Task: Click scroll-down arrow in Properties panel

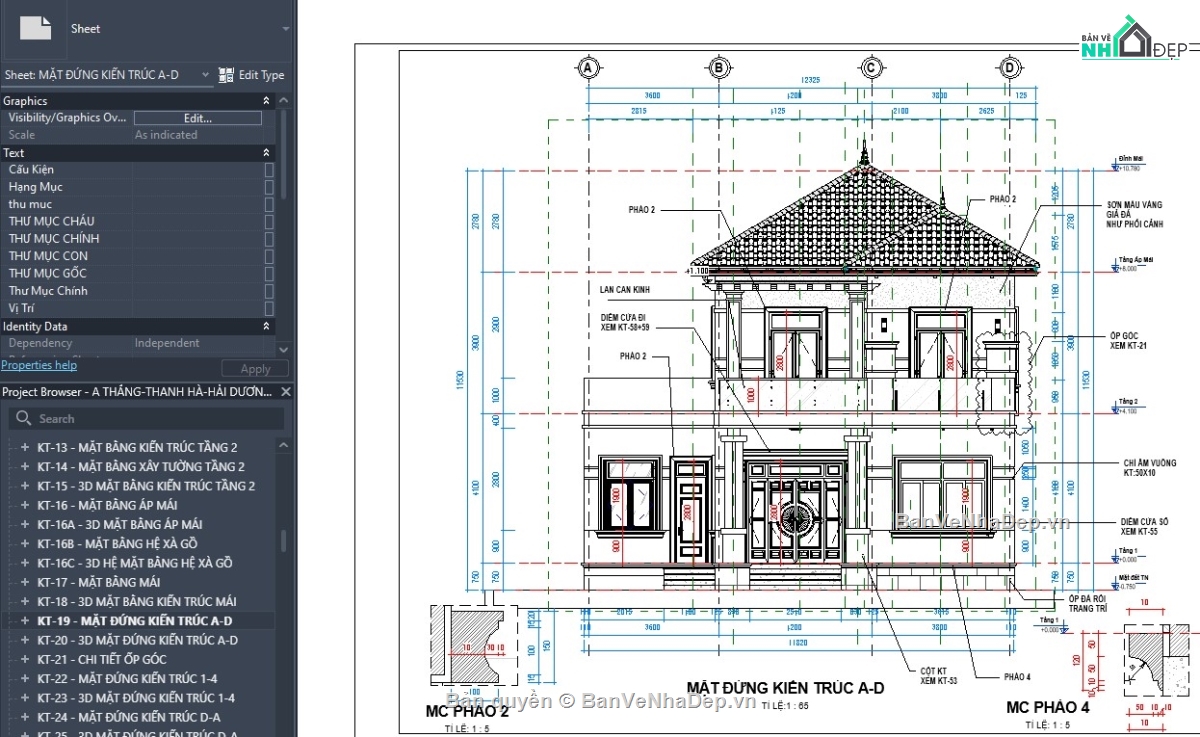Action: click(x=284, y=349)
